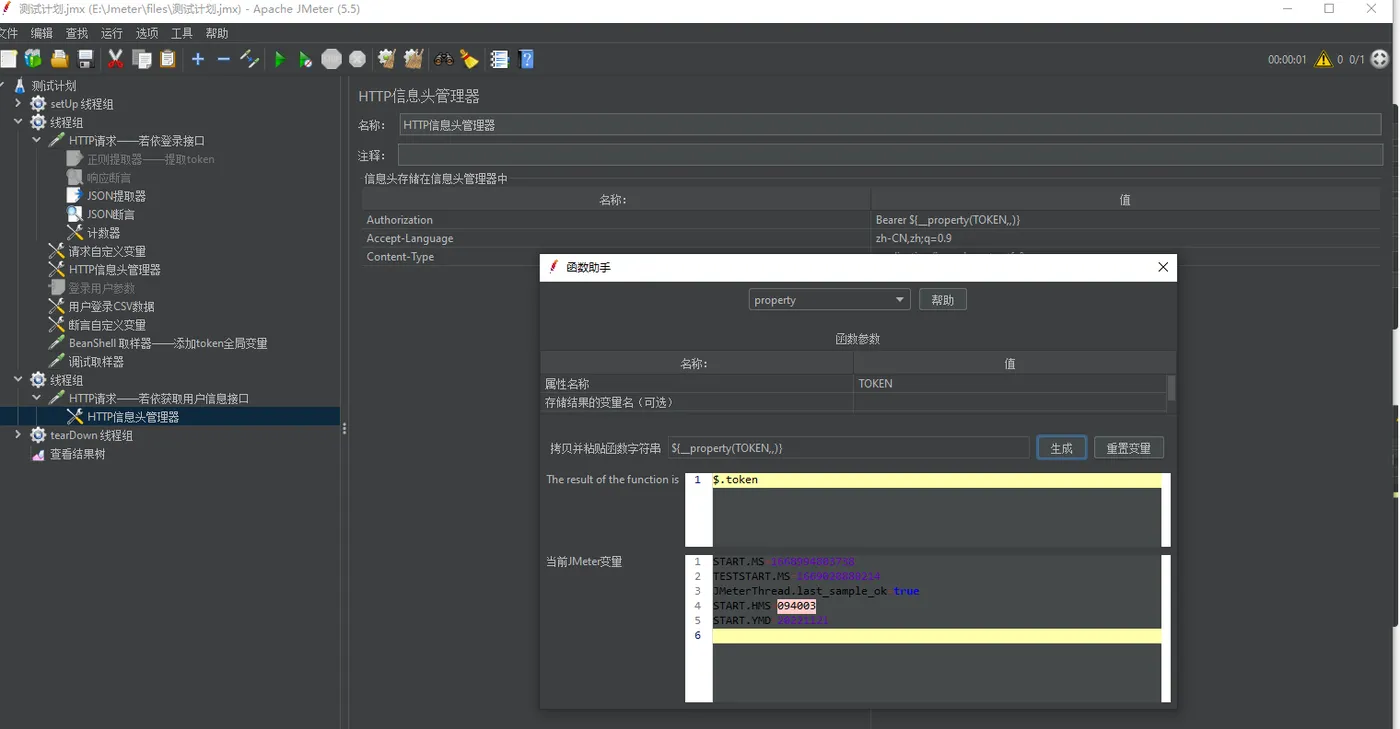Open the 帮助 menu in menu bar
Viewport: 1400px width, 729px height.
pos(217,33)
